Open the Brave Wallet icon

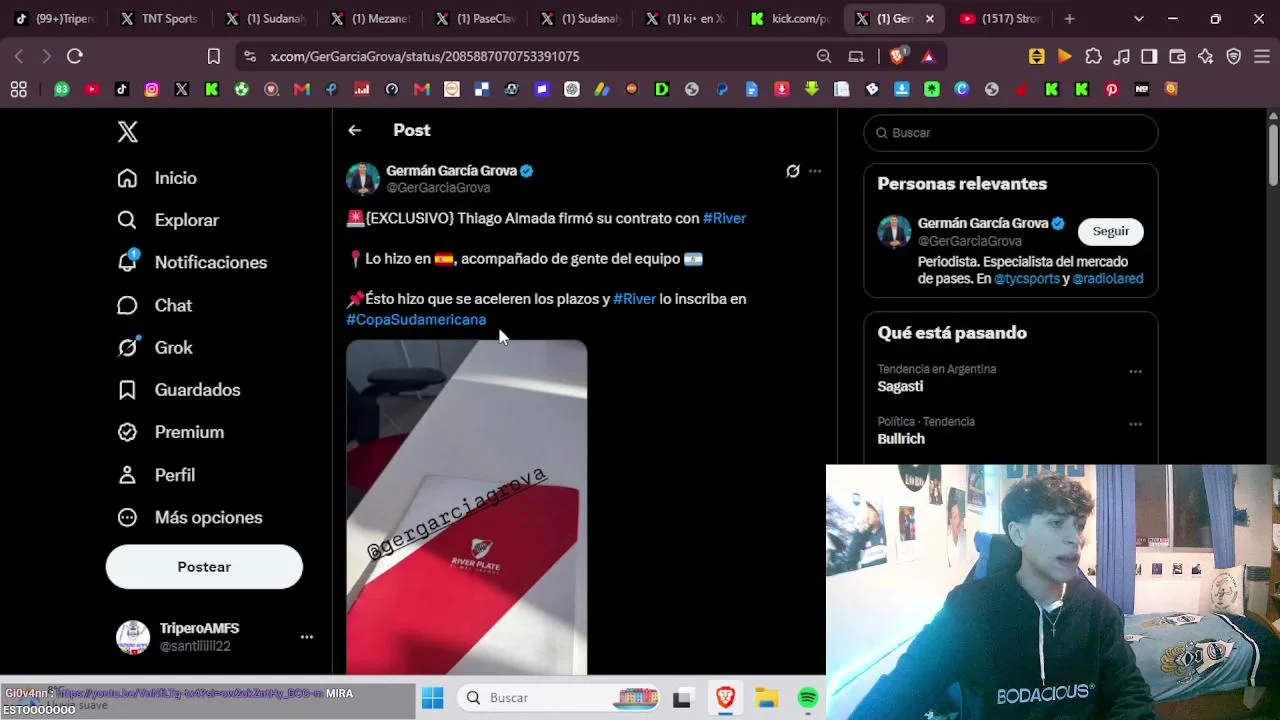1177,57
